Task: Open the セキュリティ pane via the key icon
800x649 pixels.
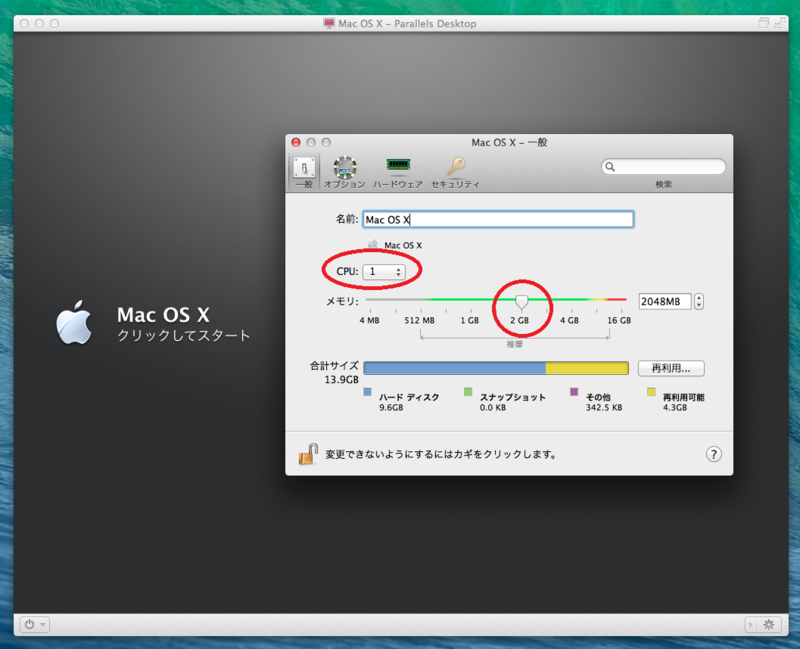Action: tap(458, 166)
